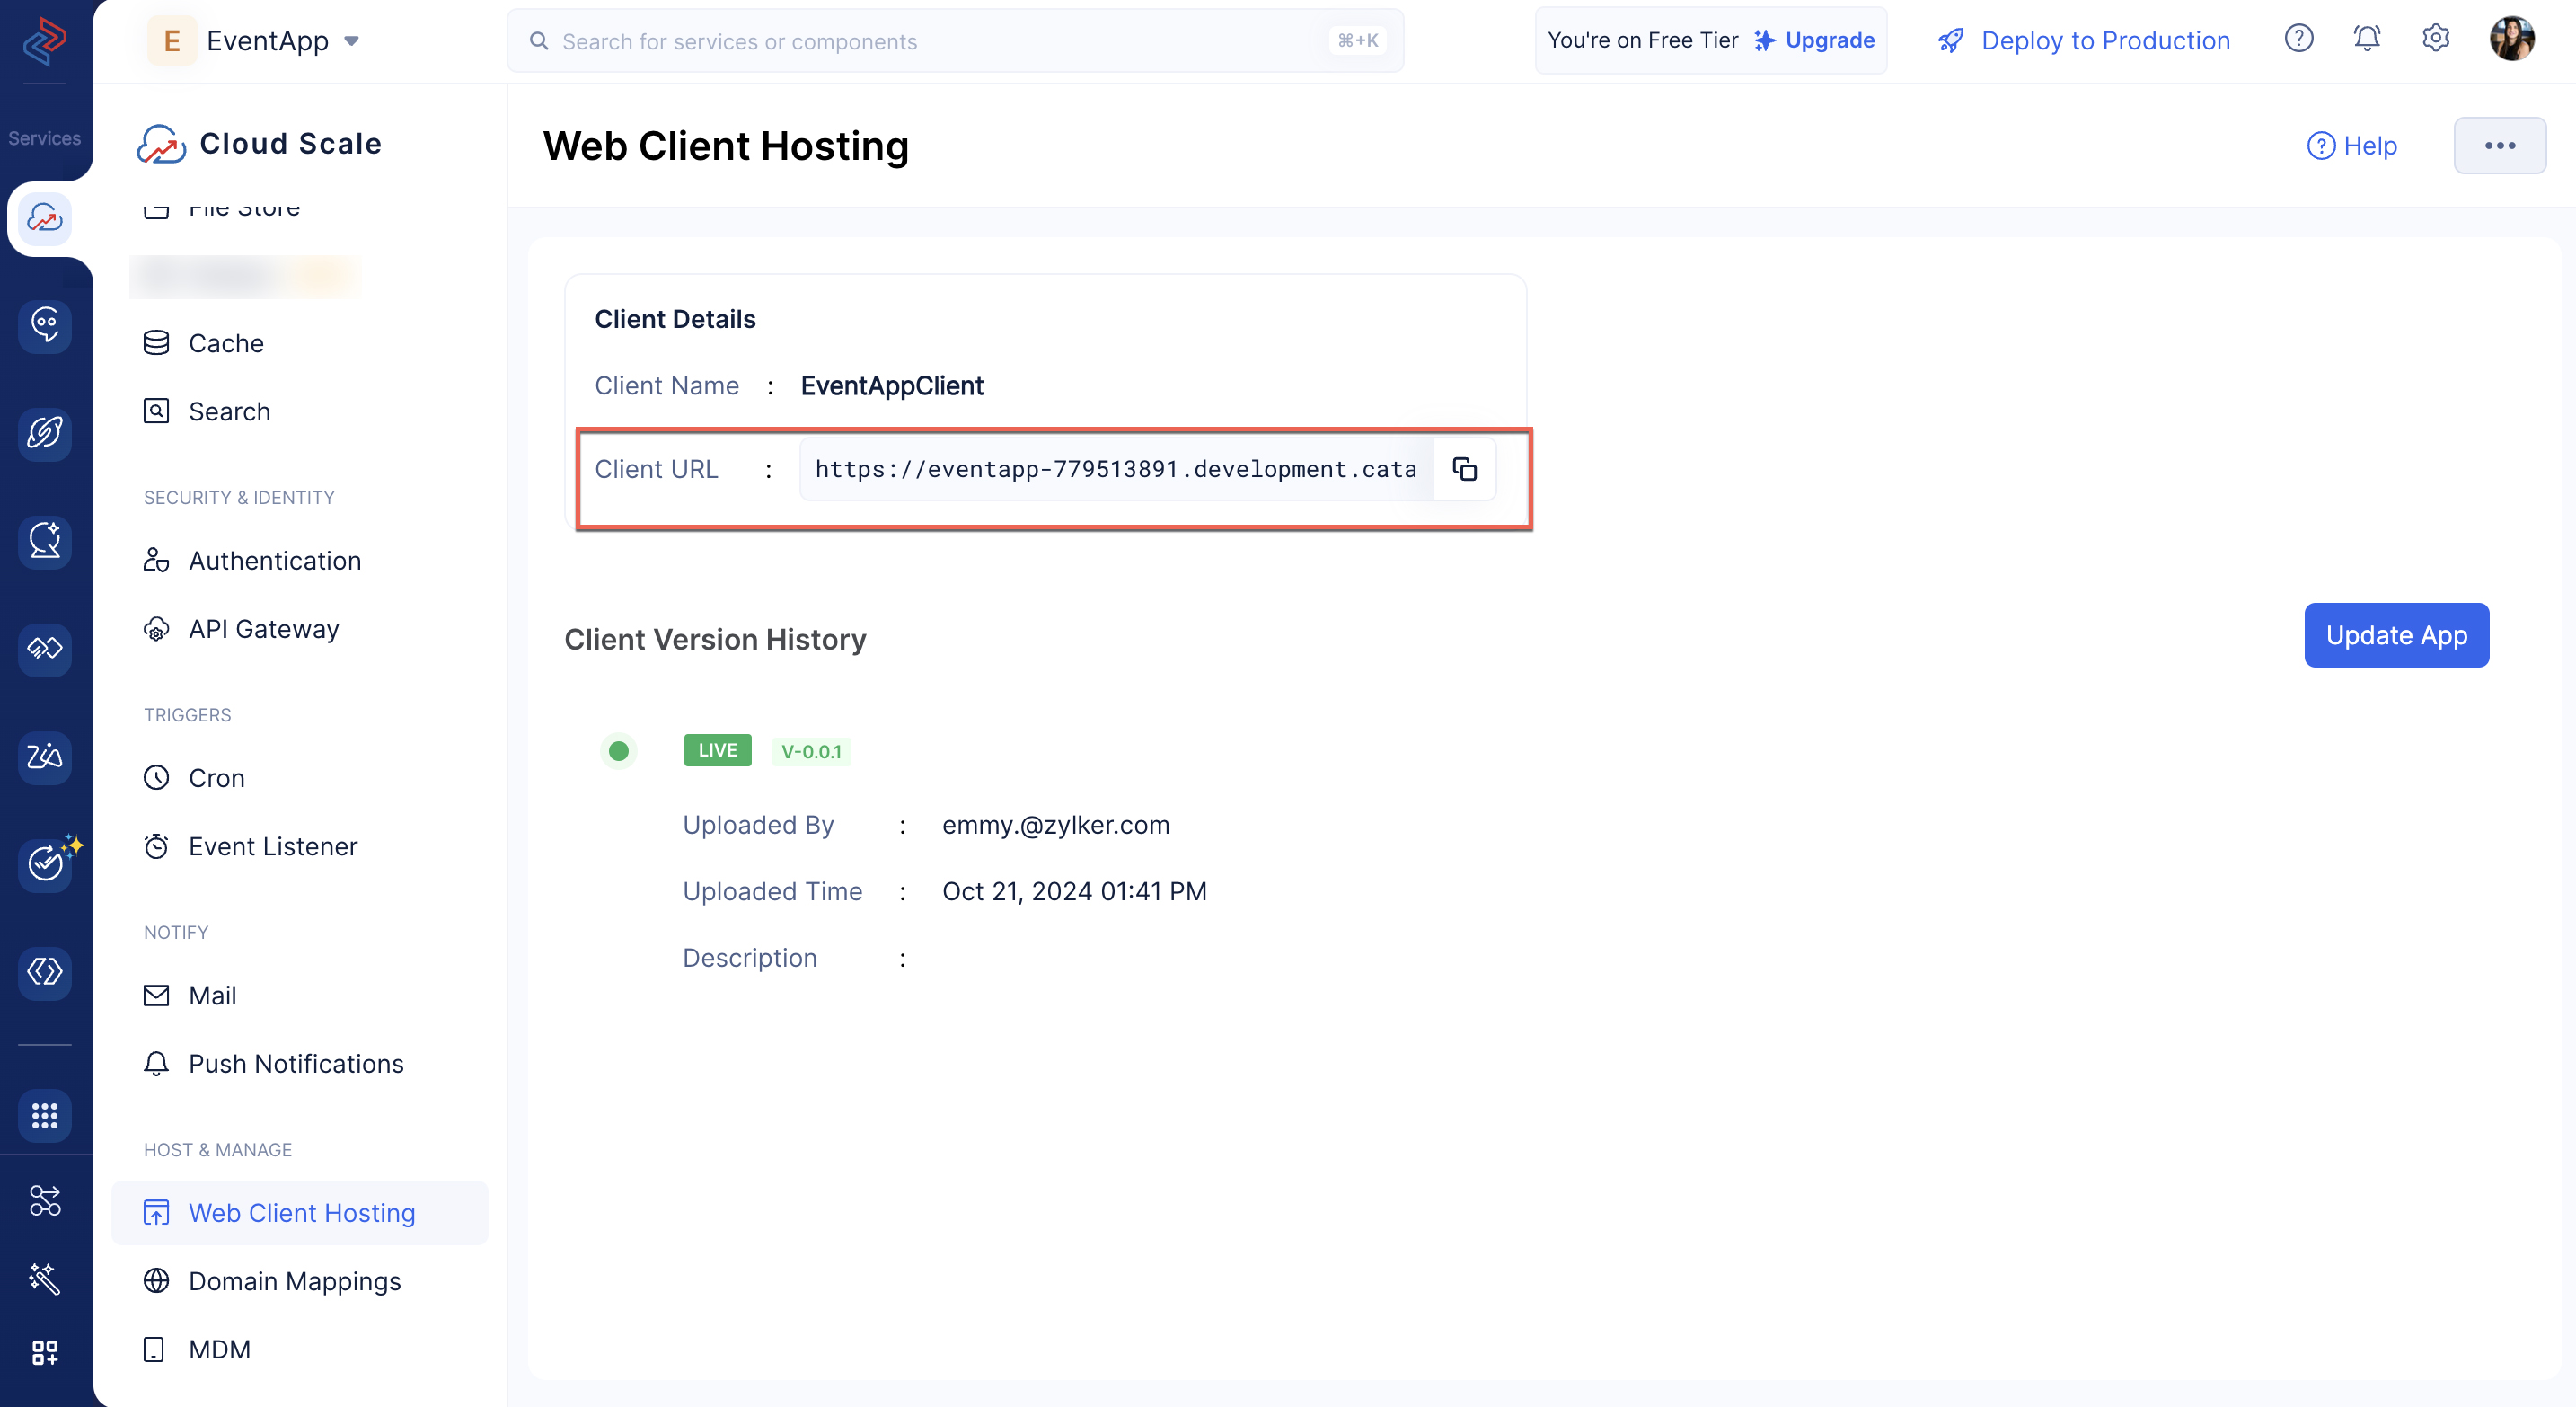2576x1407 pixels.
Task: Click the Cloud Scale icon in sidebar
Action: click(x=47, y=217)
